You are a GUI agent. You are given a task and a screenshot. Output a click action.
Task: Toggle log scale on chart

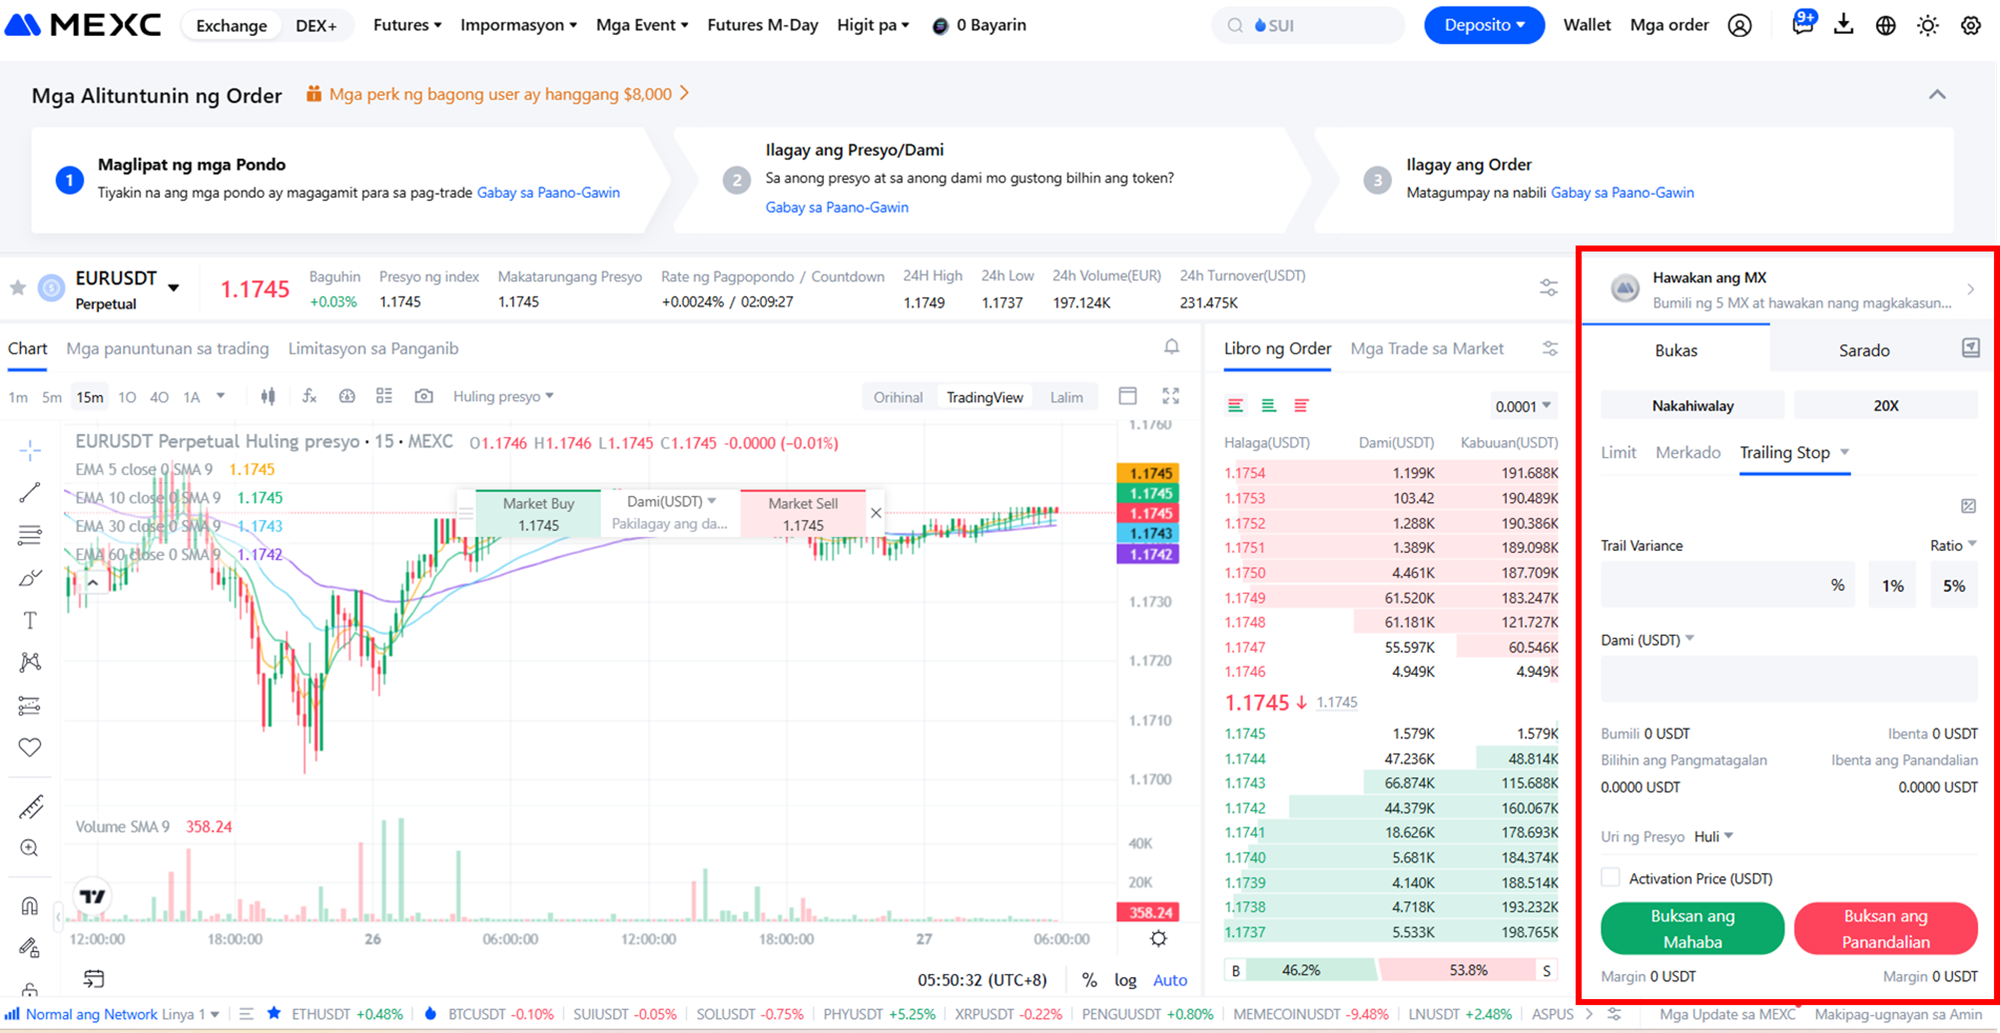(x=1125, y=980)
